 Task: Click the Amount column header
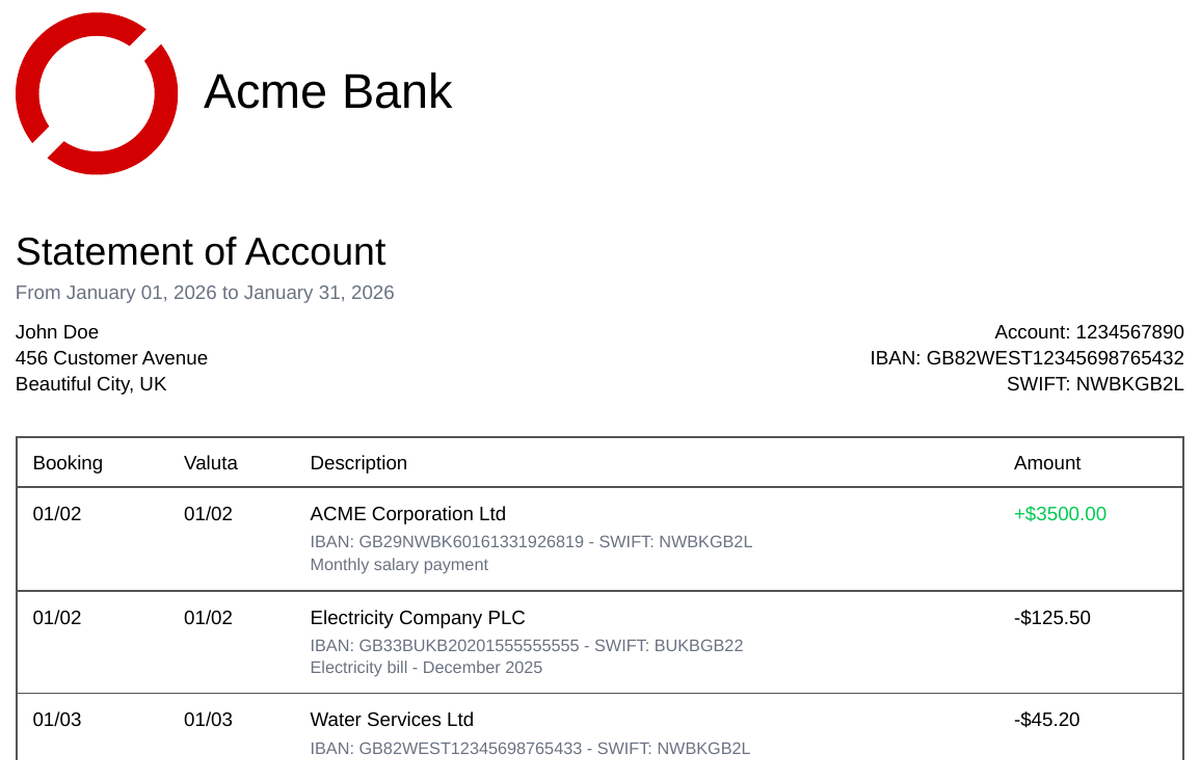(1047, 463)
